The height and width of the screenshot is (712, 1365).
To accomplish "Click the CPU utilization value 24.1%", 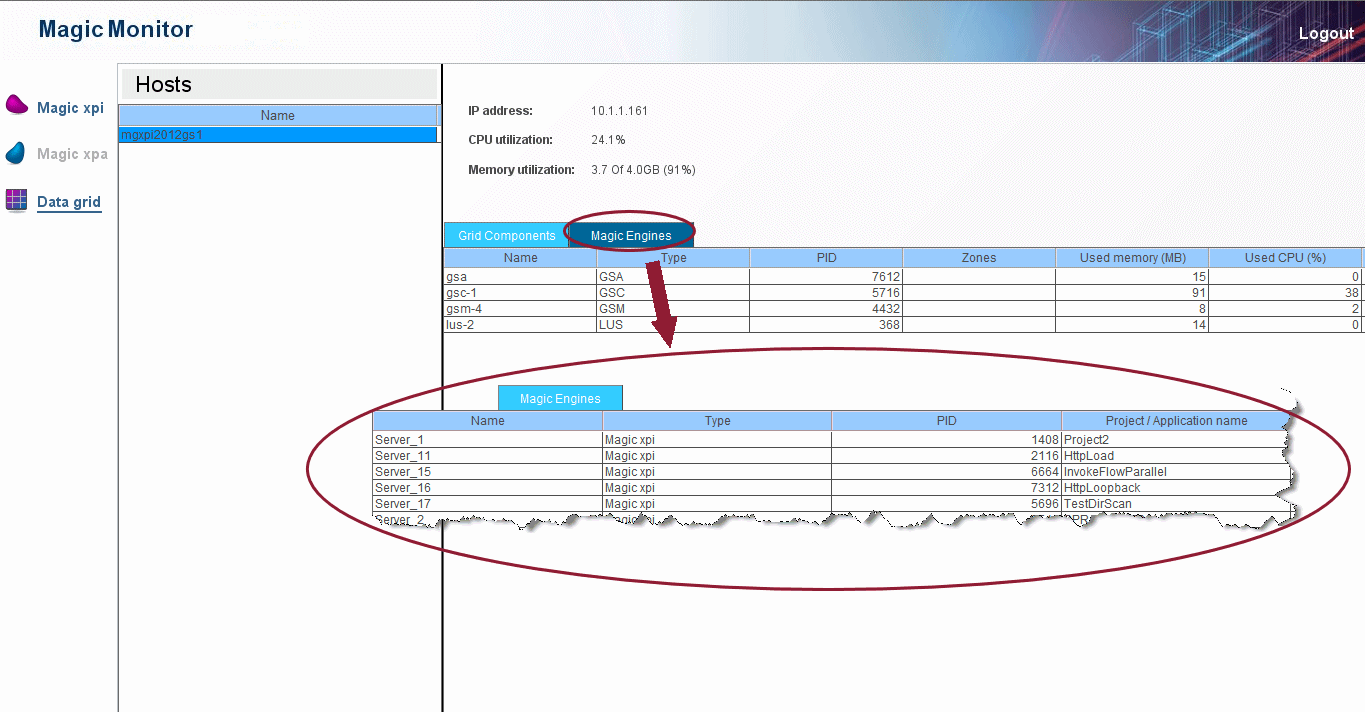I will [x=608, y=140].
